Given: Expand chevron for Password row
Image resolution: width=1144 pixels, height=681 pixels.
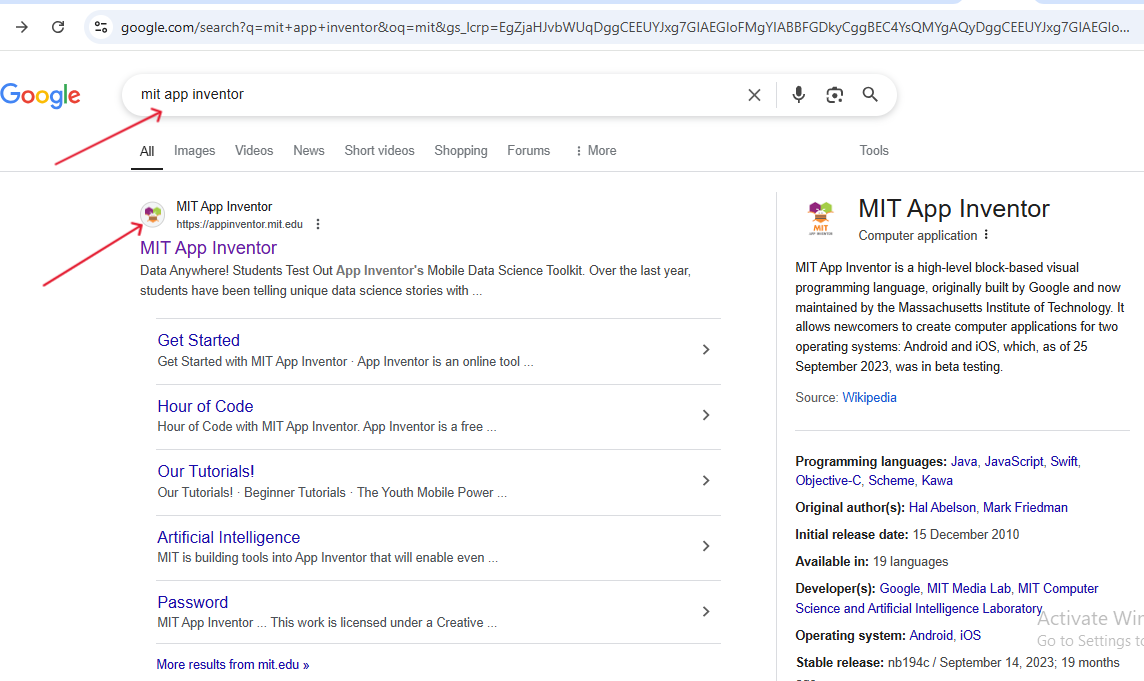Looking at the screenshot, I should point(706,612).
